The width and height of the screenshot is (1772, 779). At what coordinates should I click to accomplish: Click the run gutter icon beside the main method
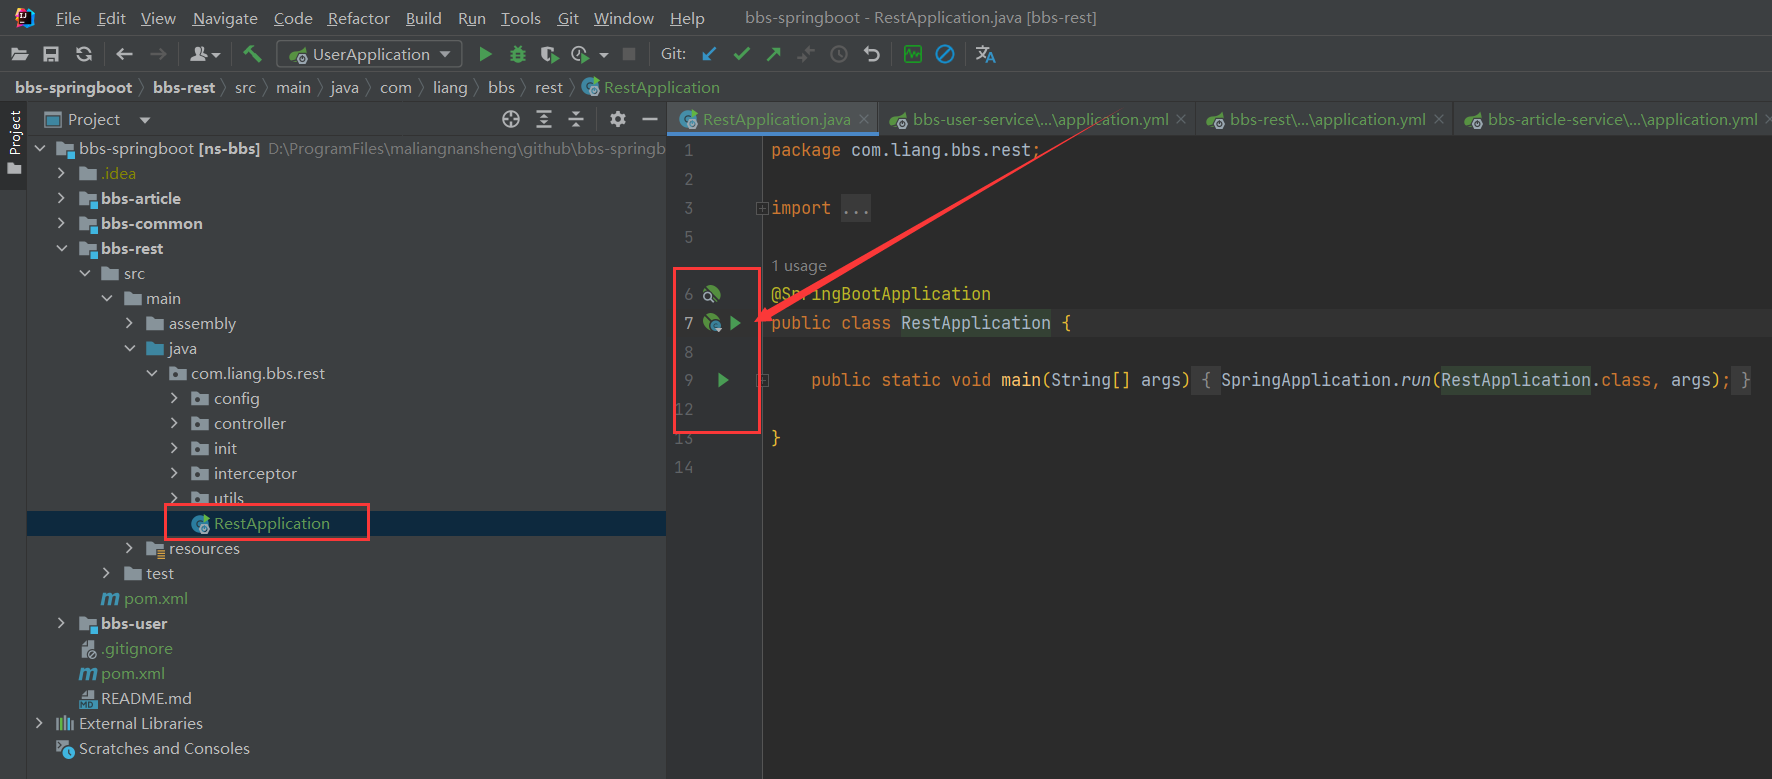point(723,380)
